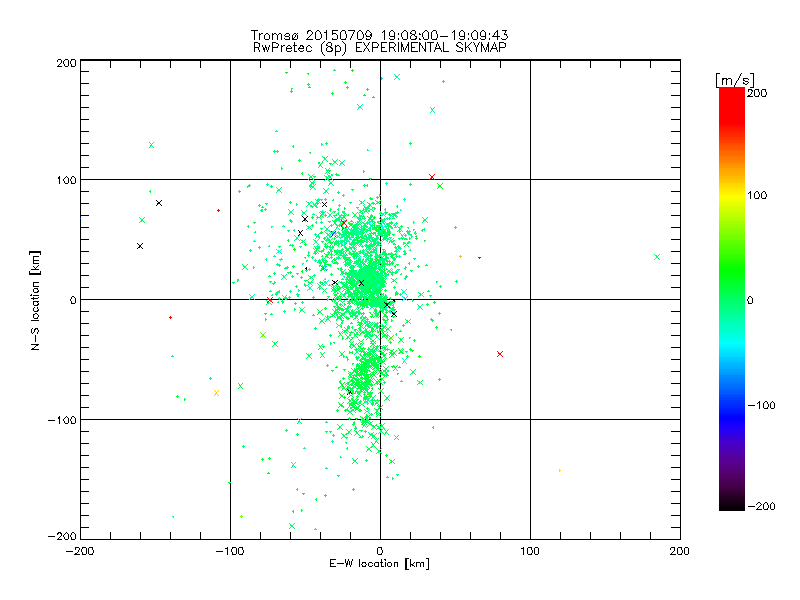Click the y-axis tick label '100'

tap(66, 180)
